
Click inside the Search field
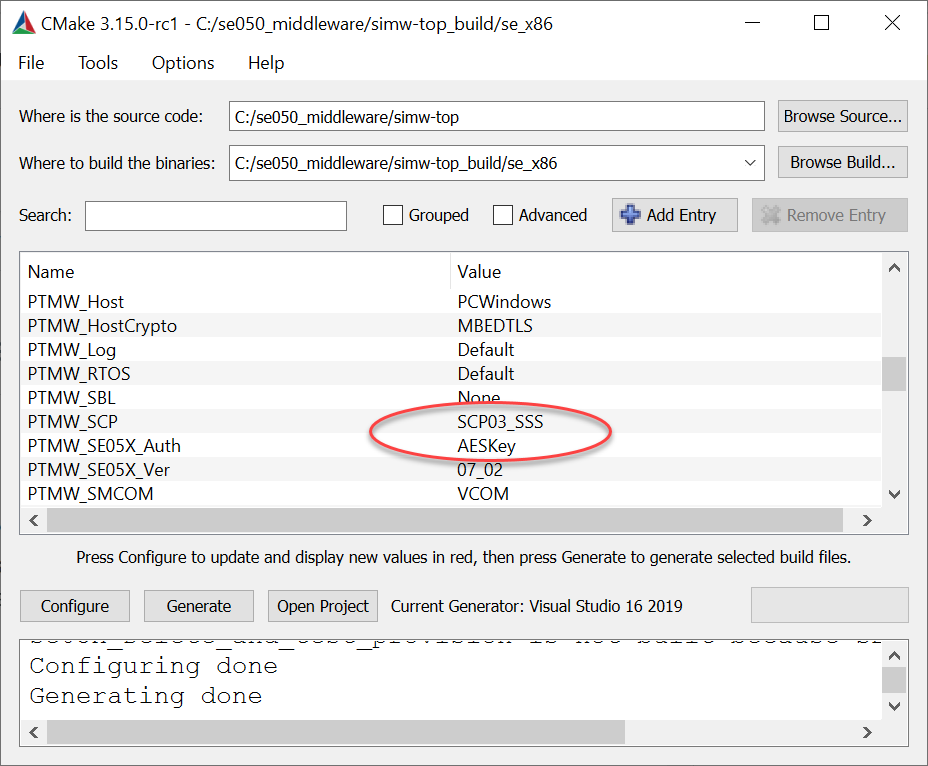(x=215, y=215)
